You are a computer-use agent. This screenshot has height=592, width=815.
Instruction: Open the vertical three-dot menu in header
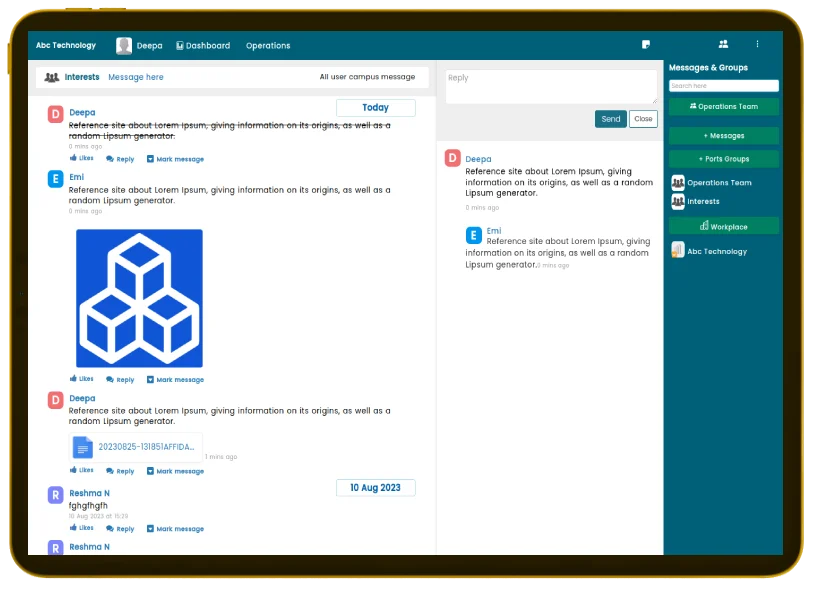[x=757, y=44]
